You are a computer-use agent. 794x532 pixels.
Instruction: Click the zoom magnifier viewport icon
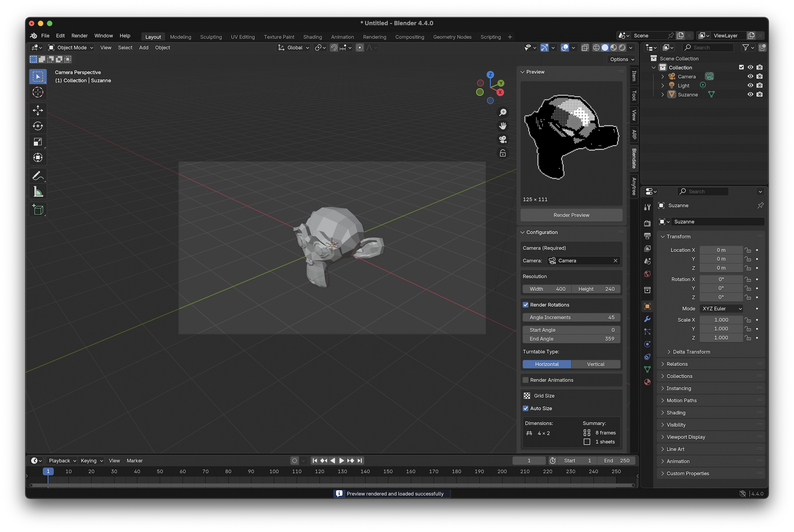502,112
